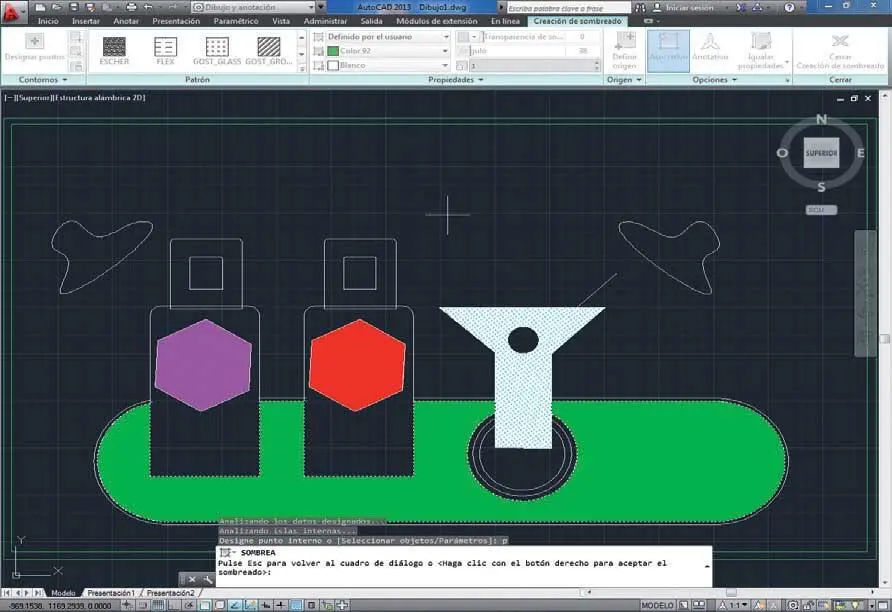The width and height of the screenshot is (892, 612).
Task: Switch to the Presentación1 layout tab
Action: click(110, 593)
